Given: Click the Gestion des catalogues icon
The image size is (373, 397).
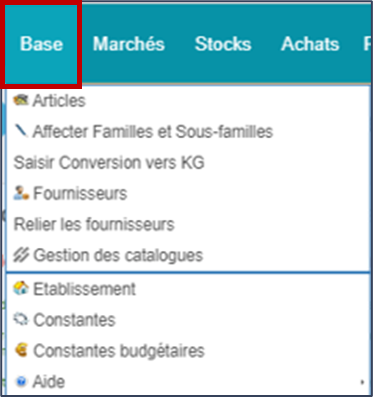Looking at the screenshot, I should pyautogui.click(x=21, y=255).
